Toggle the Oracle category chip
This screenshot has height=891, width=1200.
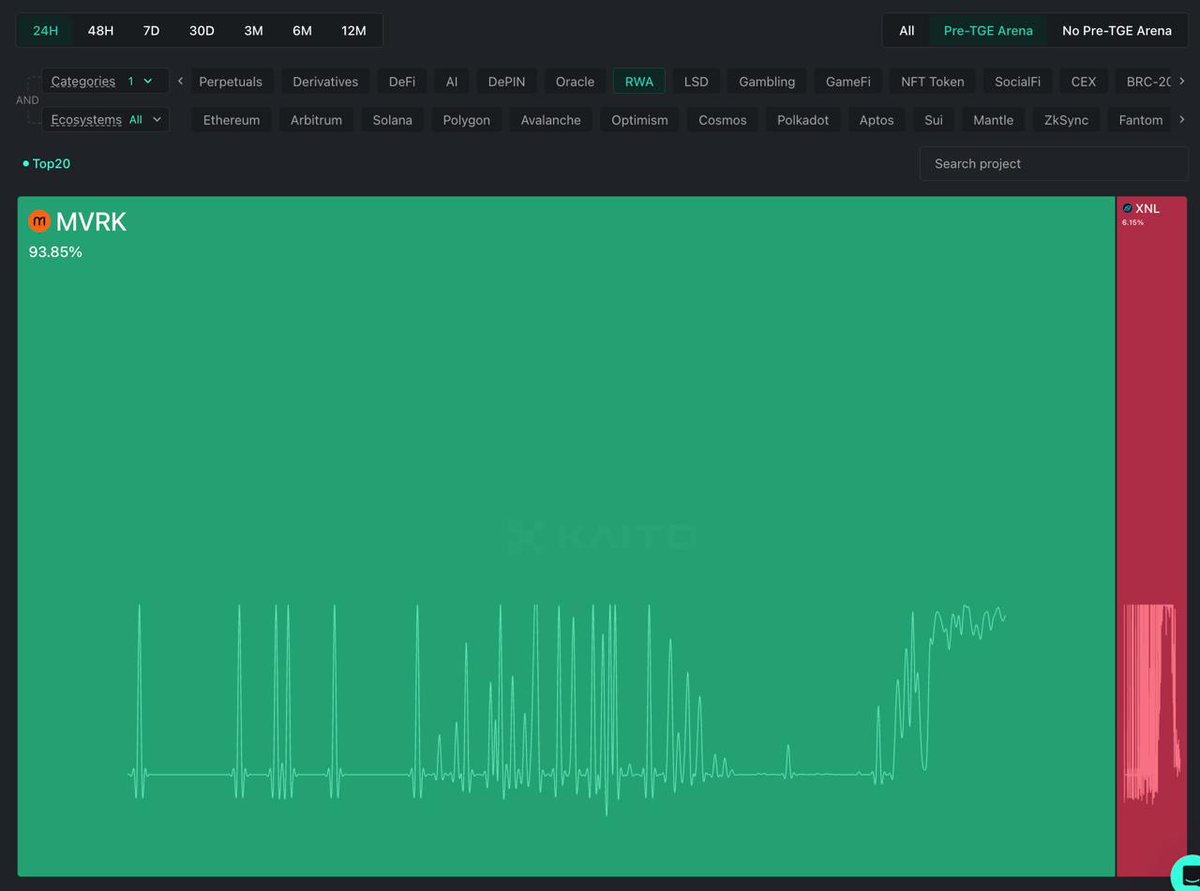point(575,82)
